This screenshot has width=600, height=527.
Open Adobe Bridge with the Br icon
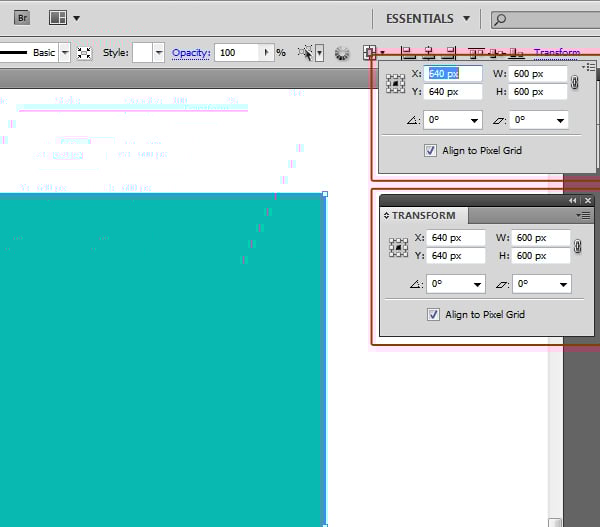(x=22, y=17)
